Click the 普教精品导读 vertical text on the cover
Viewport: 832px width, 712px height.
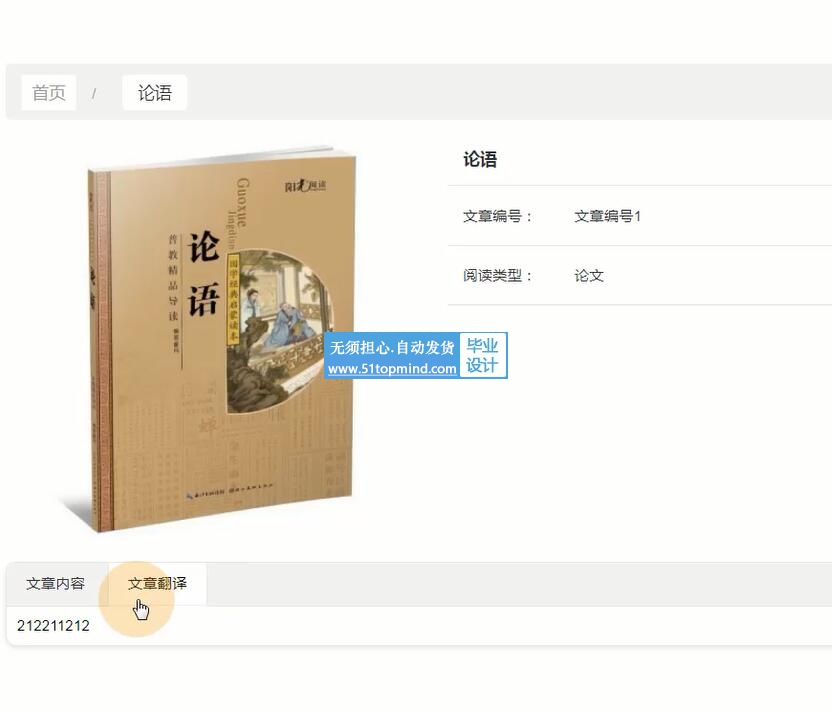click(x=173, y=276)
